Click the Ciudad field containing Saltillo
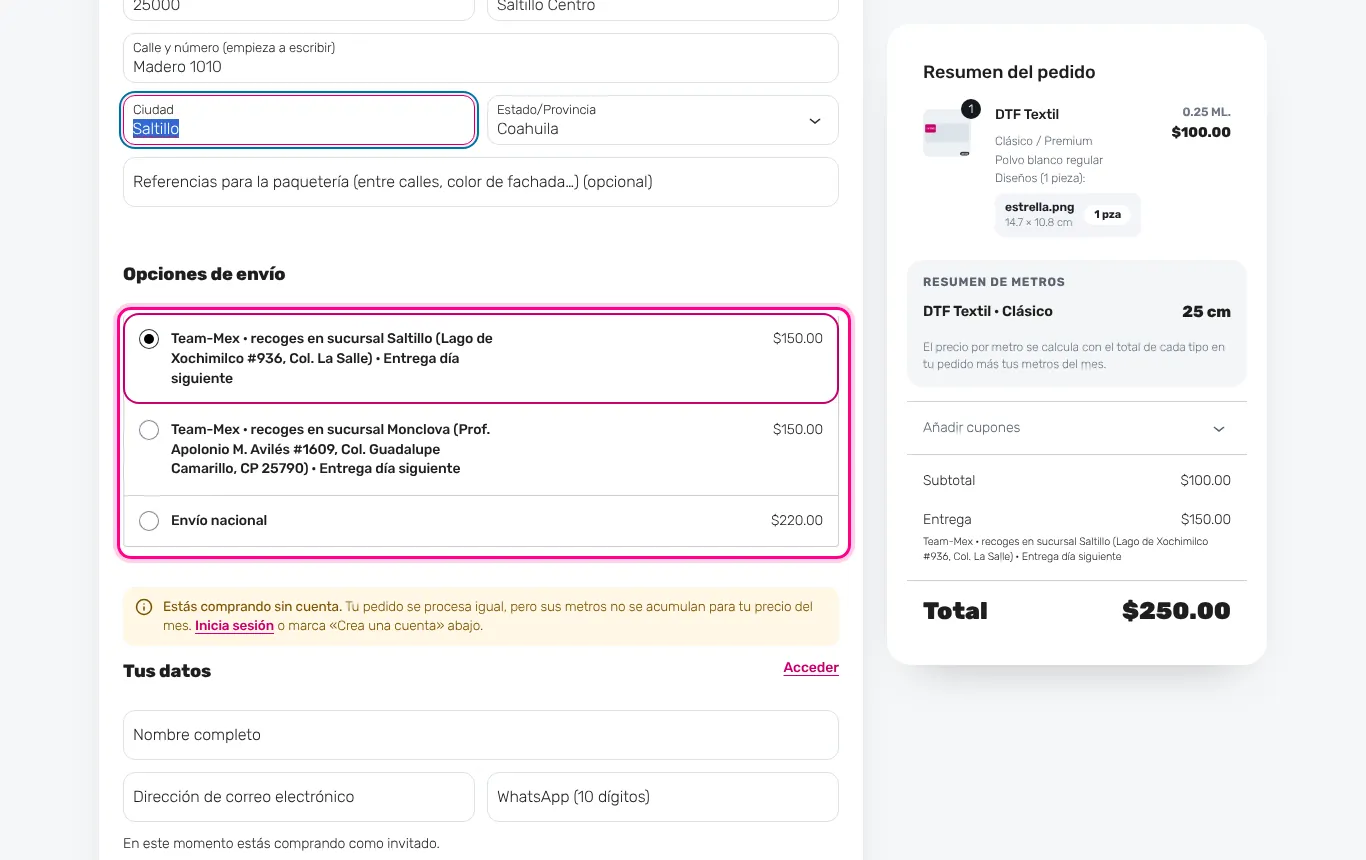Viewport: 1366px width, 860px height. click(299, 120)
